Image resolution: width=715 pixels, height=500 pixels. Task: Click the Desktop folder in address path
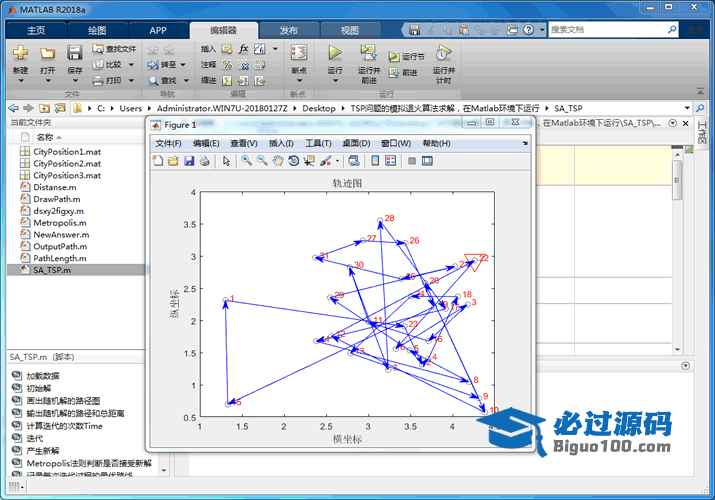319,108
